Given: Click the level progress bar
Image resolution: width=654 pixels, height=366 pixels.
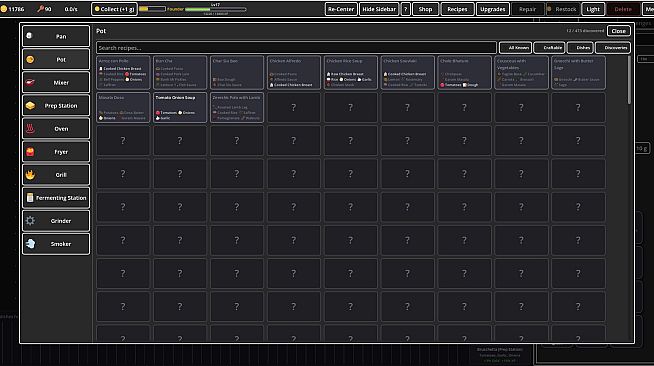Looking at the screenshot, I should (216, 9).
